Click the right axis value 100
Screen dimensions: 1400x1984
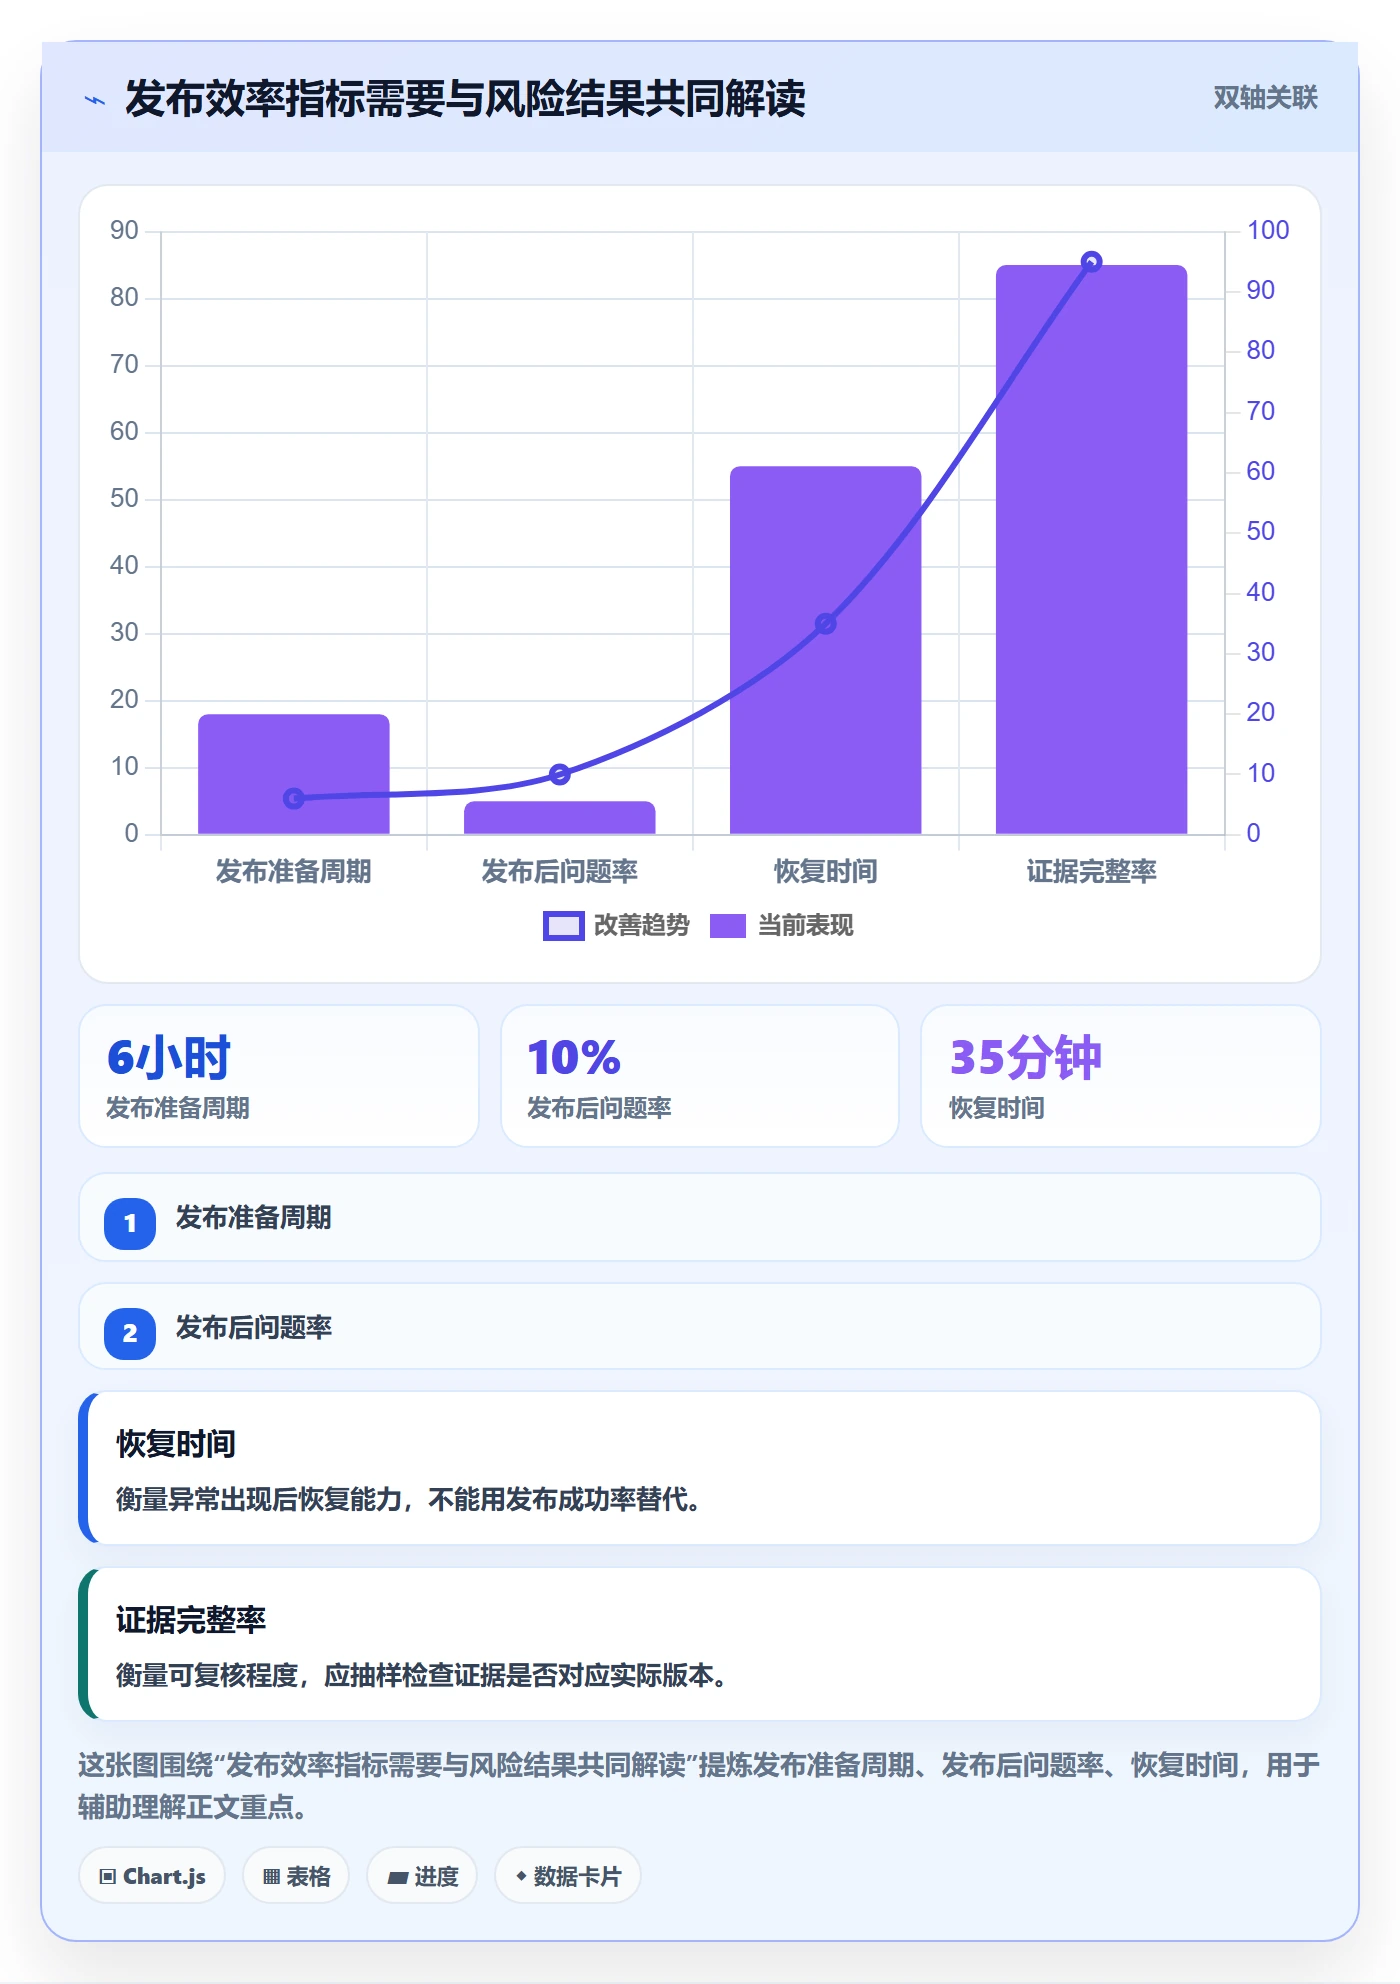[1268, 230]
